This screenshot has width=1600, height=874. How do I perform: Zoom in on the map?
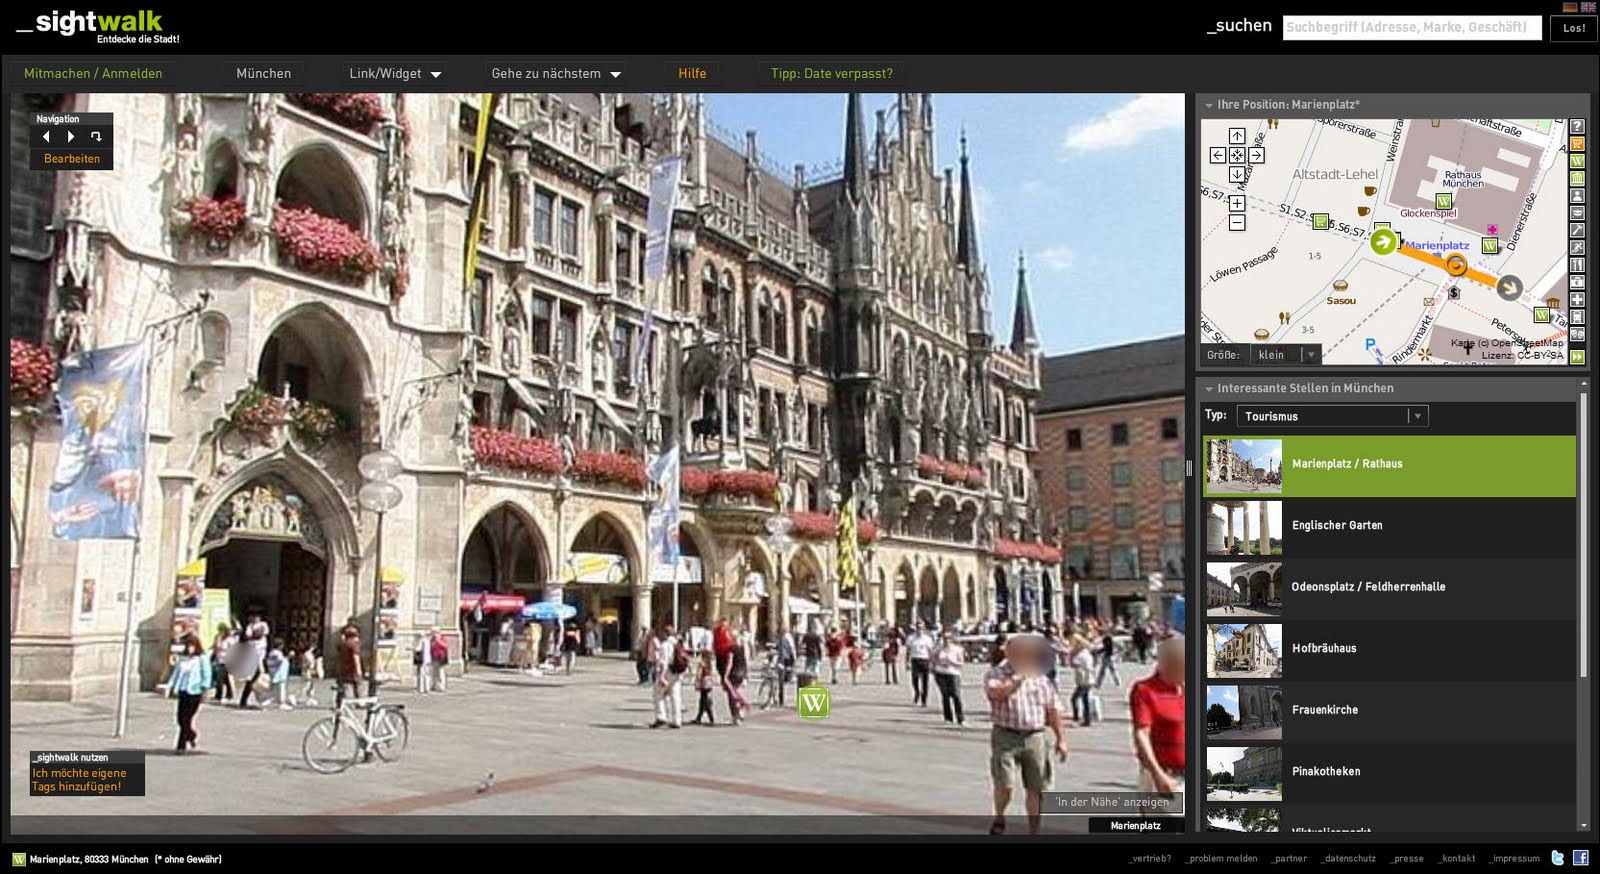click(x=1237, y=203)
